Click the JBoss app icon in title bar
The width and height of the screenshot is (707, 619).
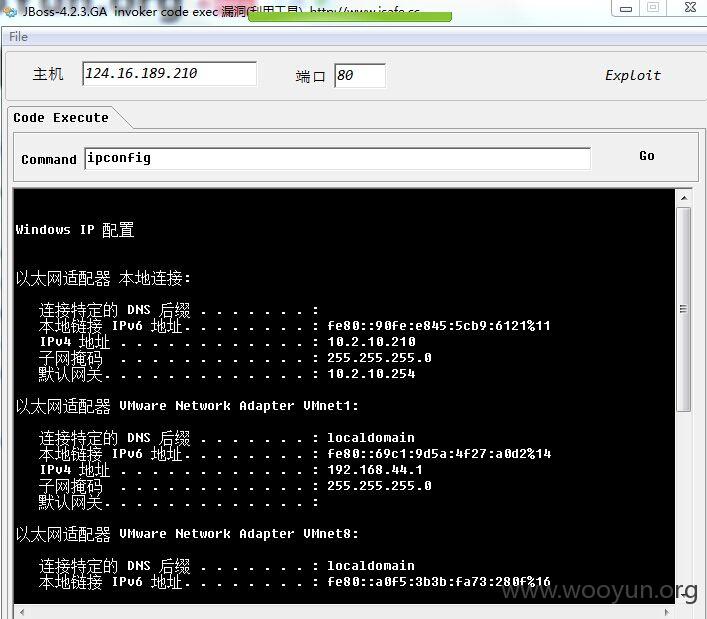click(x=10, y=12)
